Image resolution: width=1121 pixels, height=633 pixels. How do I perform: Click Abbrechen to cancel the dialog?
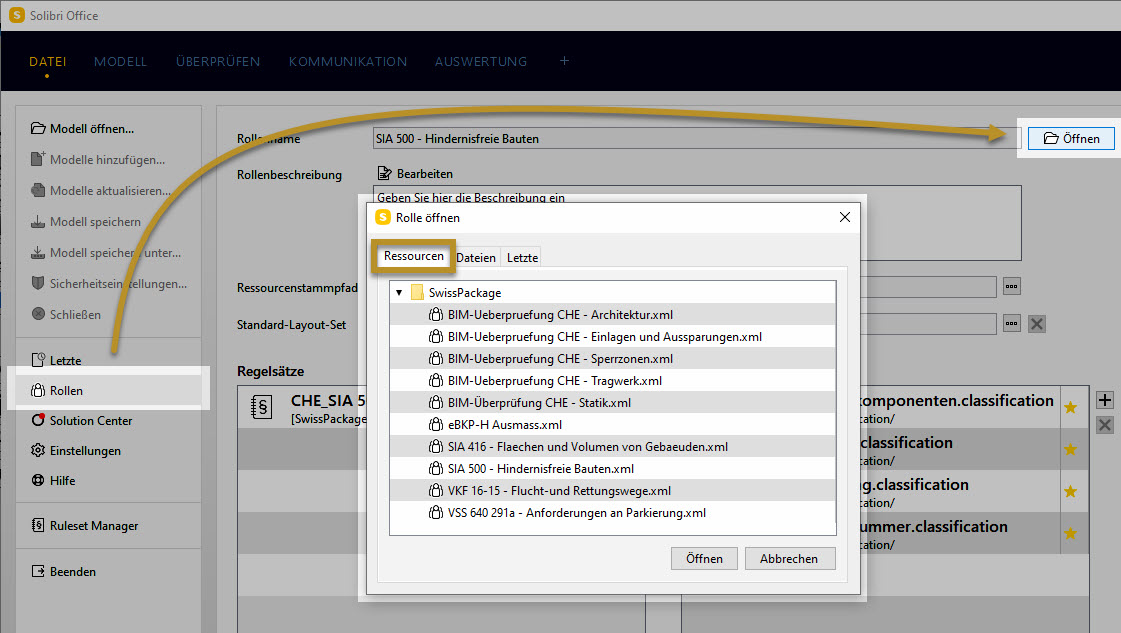click(789, 559)
